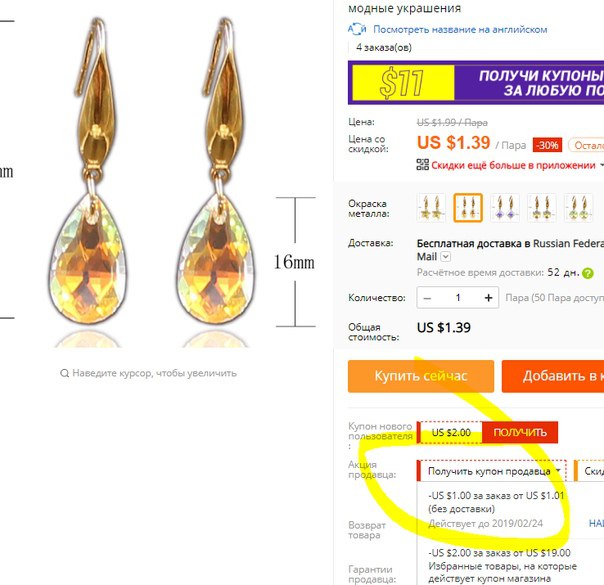604x585 pixels.
Task: Select the highlighted teardrop earring variant
Action: tap(468, 208)
